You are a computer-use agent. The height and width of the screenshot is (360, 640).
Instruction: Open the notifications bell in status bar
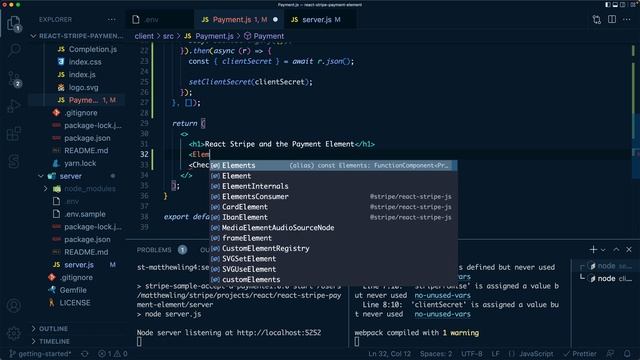click(x=627, y=354)
